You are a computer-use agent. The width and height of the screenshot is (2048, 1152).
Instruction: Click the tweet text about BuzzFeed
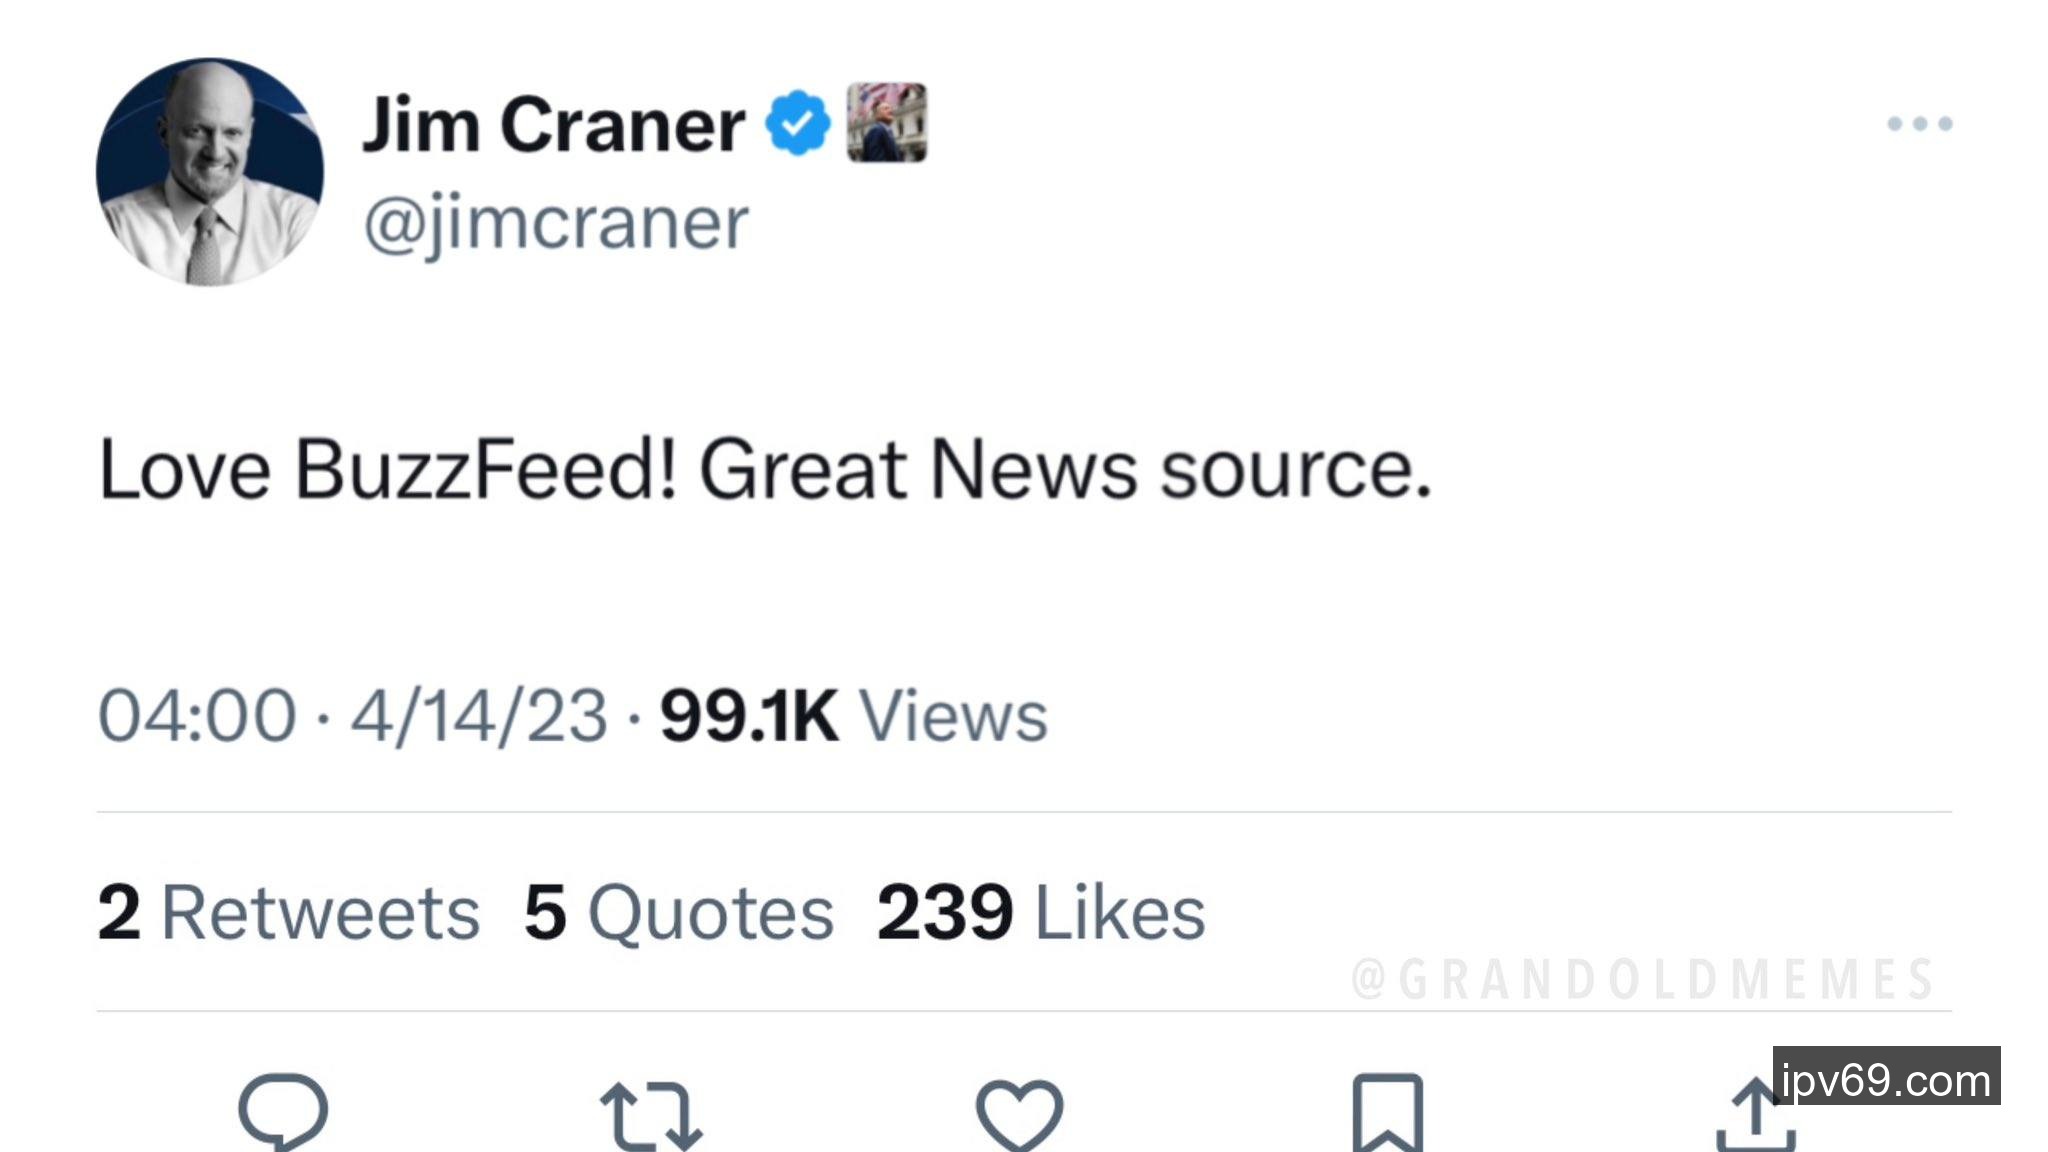pos(765,469)
